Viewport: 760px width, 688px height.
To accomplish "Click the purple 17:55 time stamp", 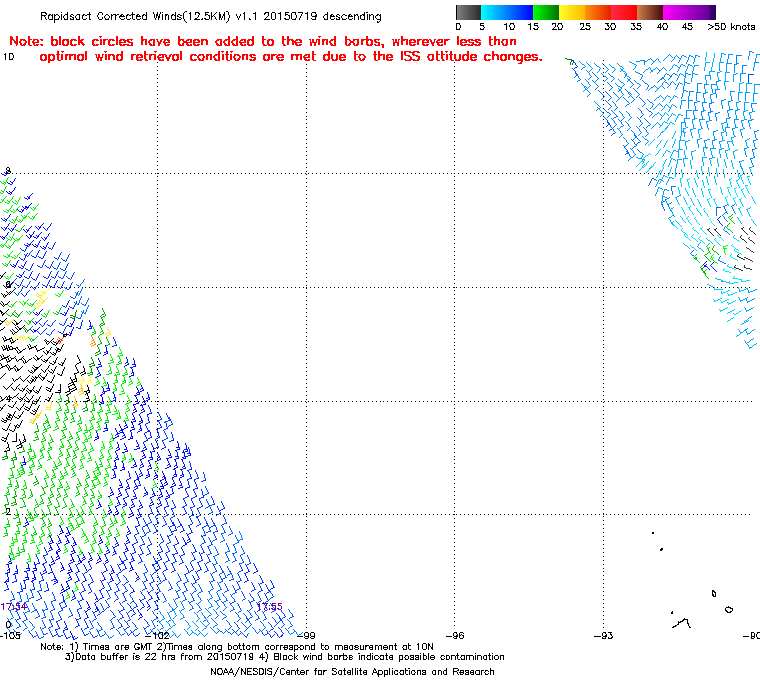I will pos(269,607).
